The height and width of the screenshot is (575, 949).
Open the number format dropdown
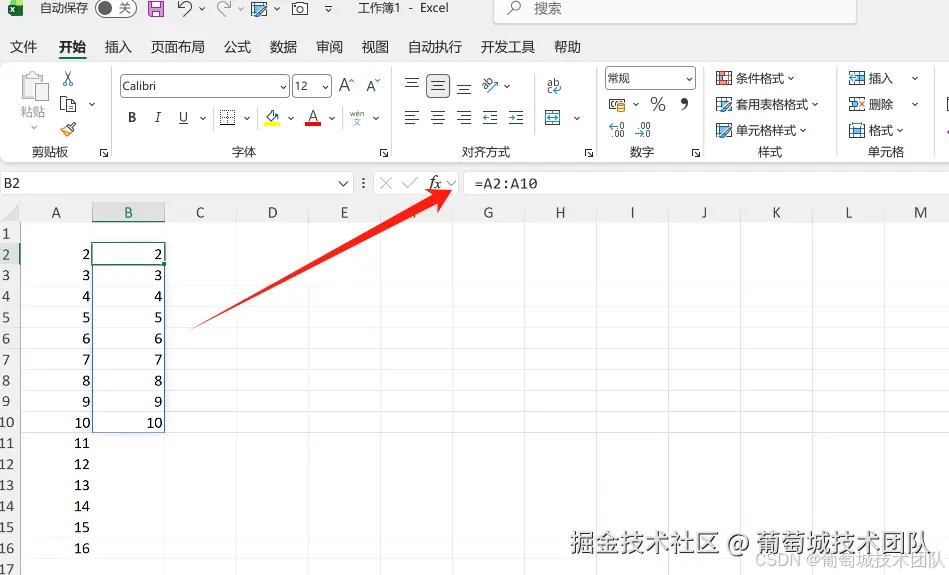tap(689, 79)
